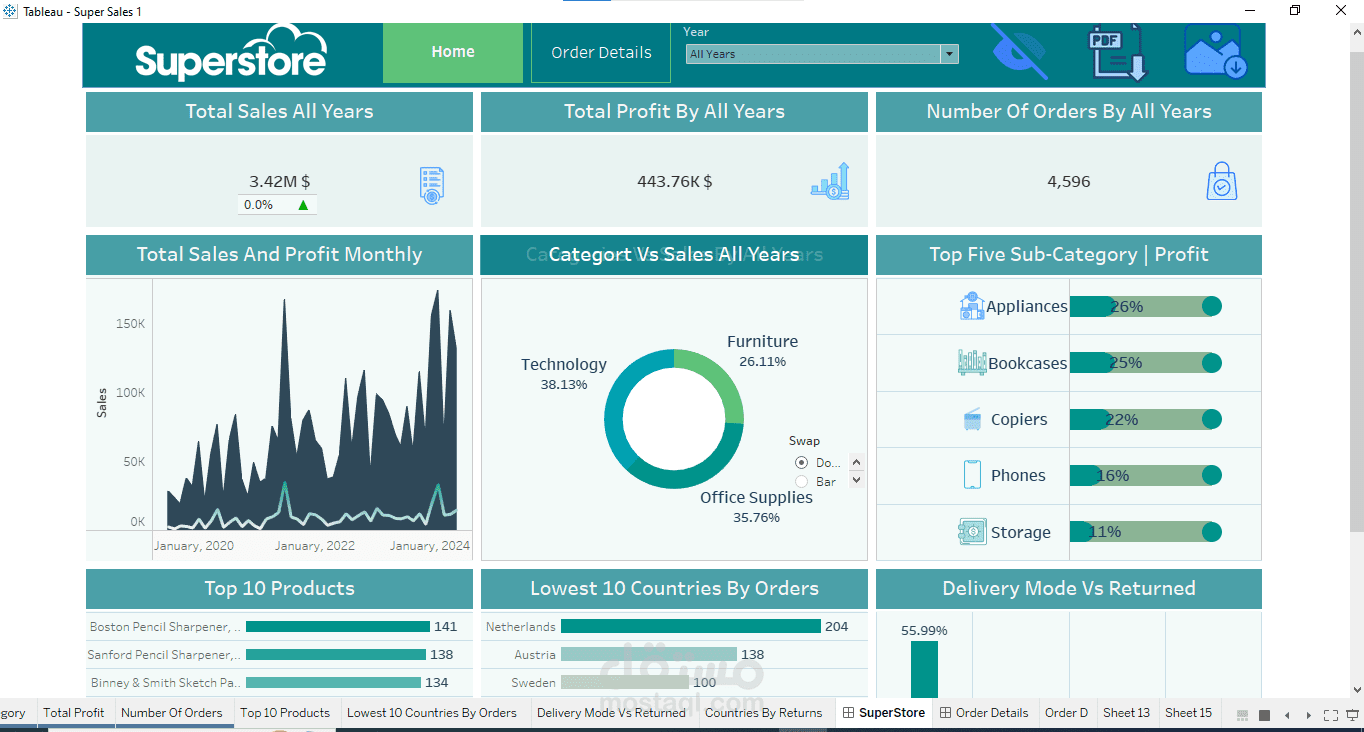The image size is (1364, 732).
Task: Click the sales report document icon
Action: pos(431,186)
